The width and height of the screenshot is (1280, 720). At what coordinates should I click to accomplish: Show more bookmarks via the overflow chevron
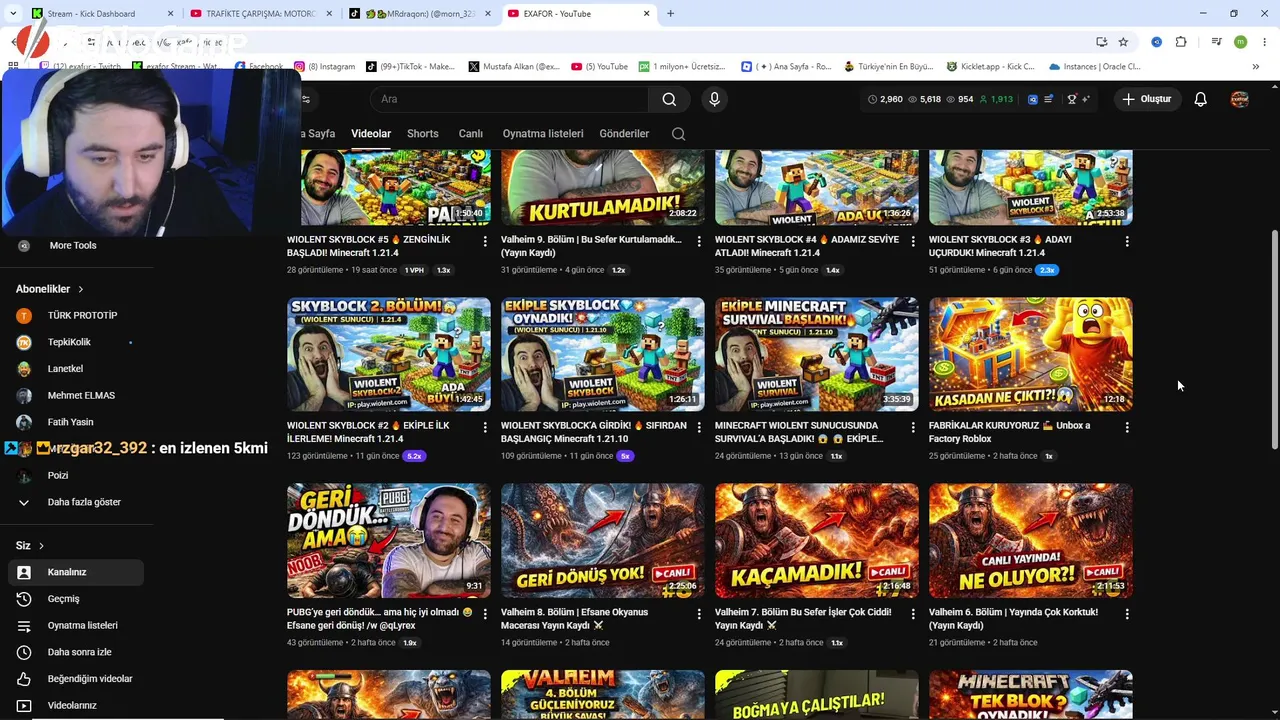(1255, 67)
